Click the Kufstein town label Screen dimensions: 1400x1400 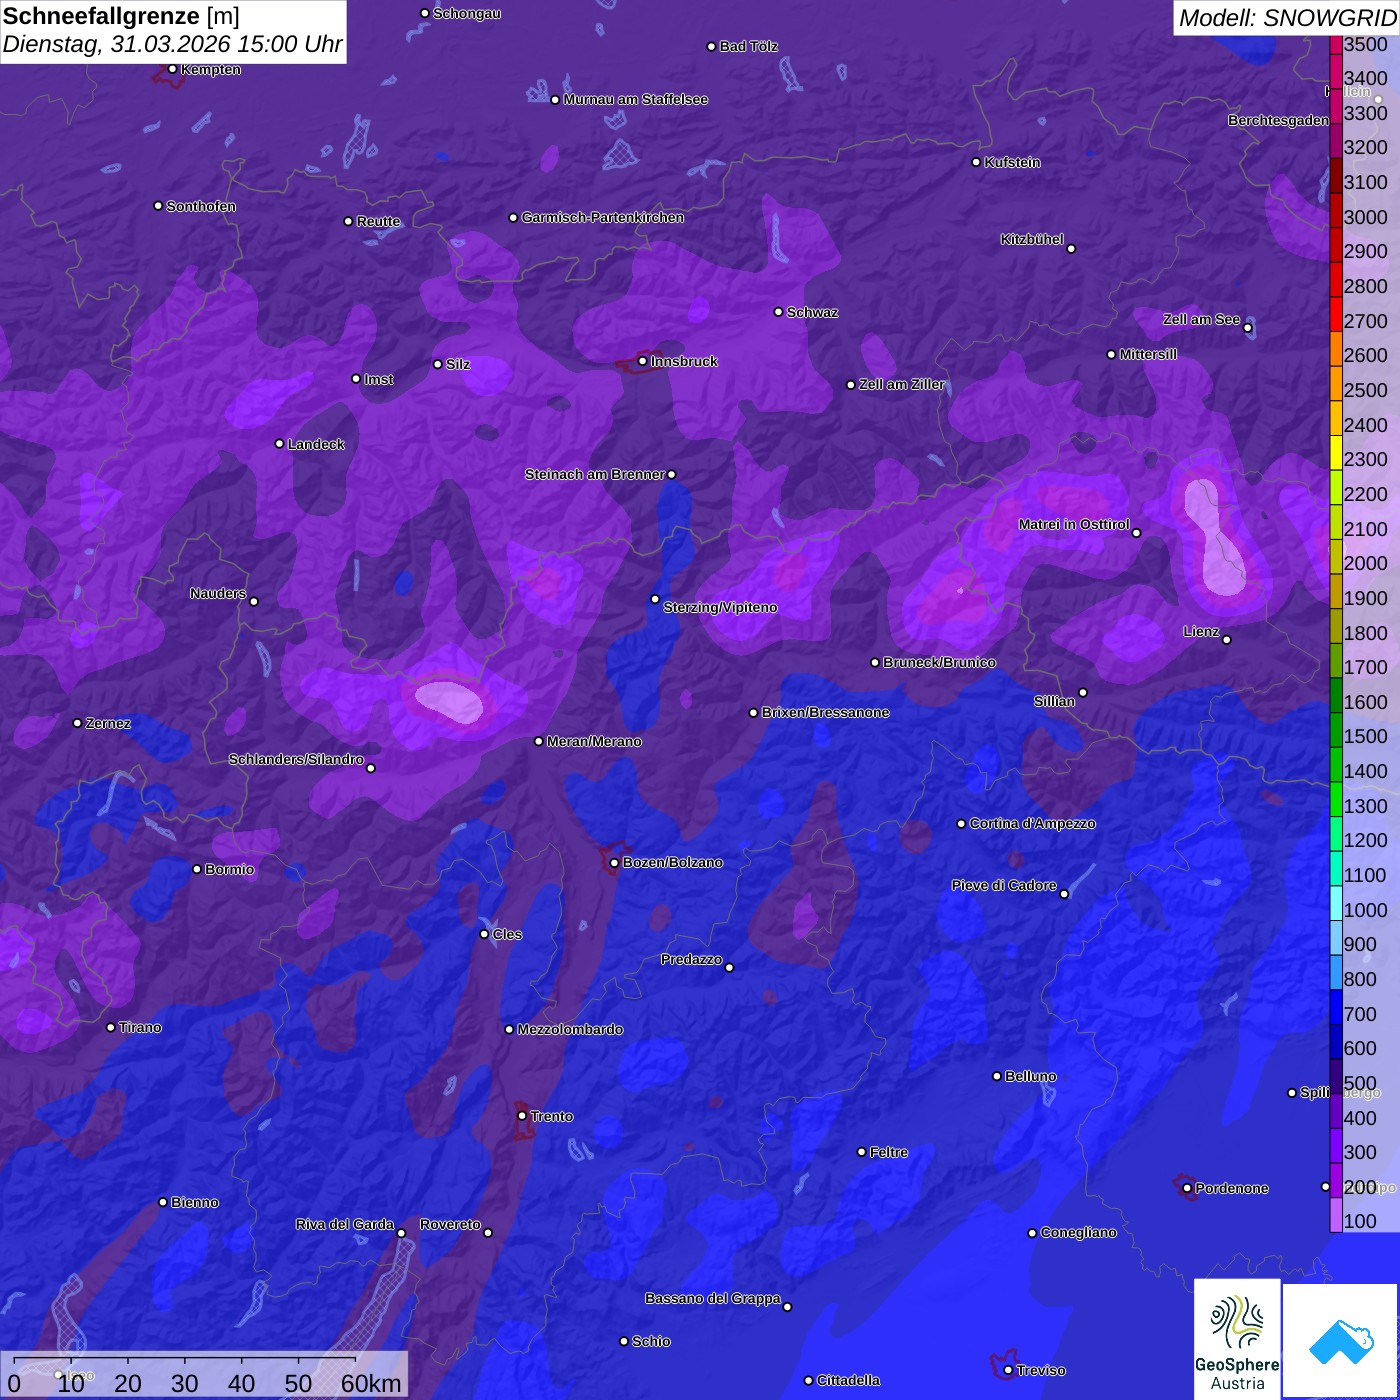pyautogui.click(x=1012, y=162)
